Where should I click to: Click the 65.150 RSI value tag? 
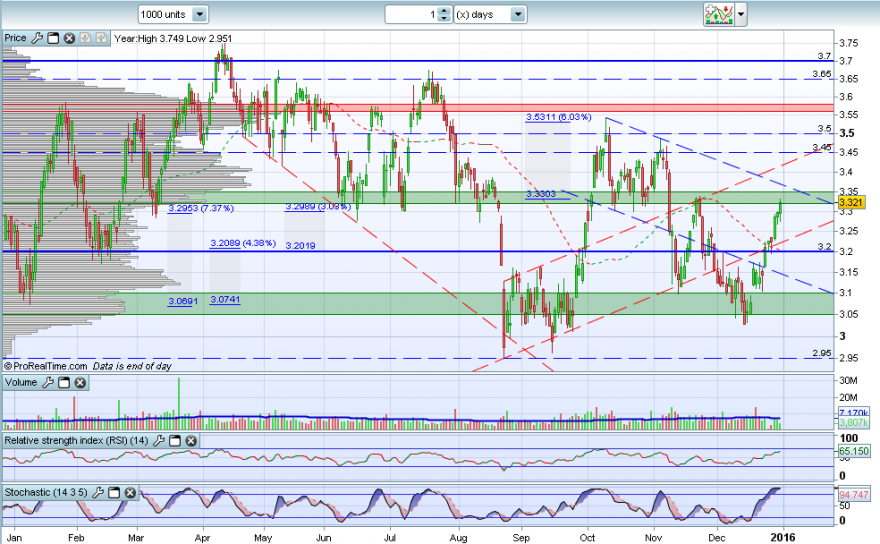tap(854, 451)
